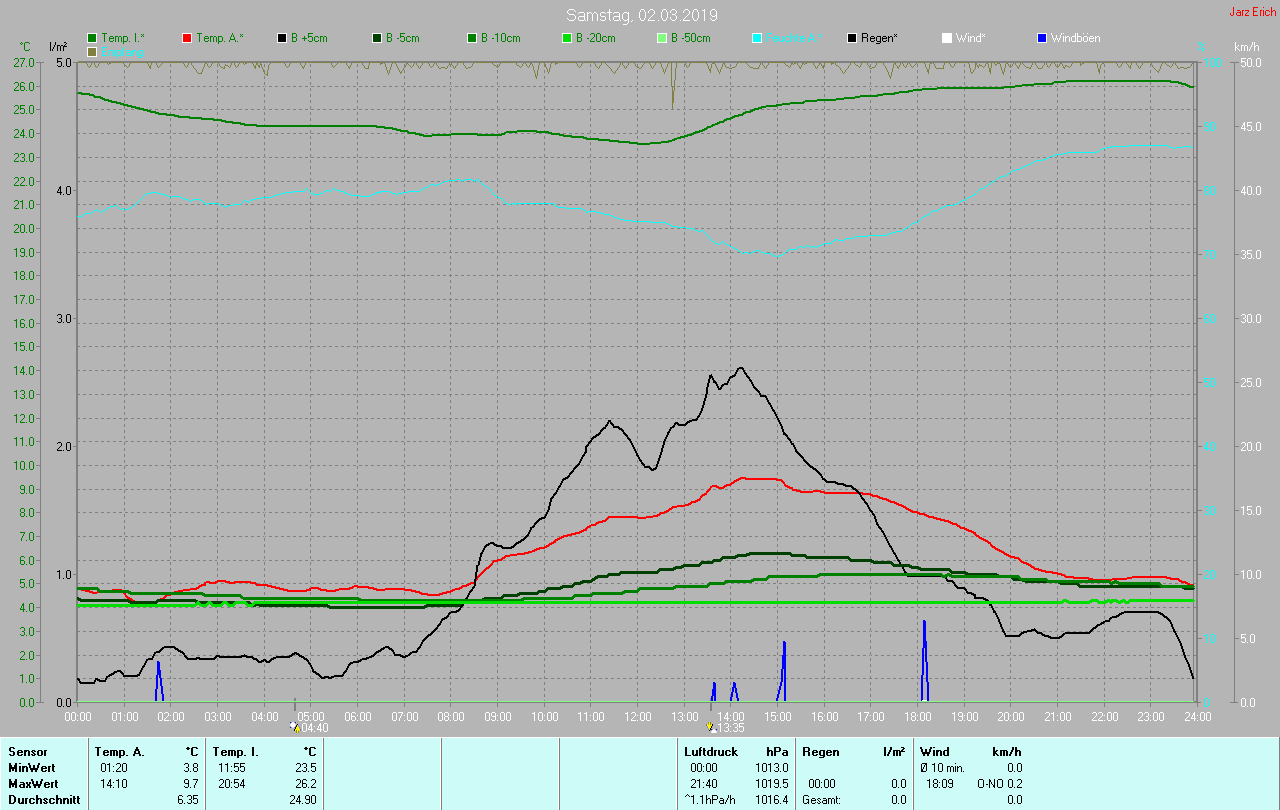1280x810 pixels.
Task: Click the B -5cm legend color box
Action: pos(377,38)
